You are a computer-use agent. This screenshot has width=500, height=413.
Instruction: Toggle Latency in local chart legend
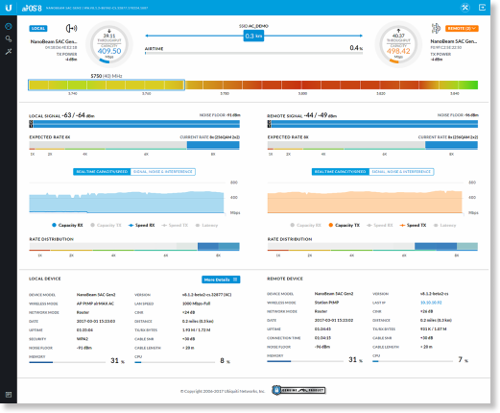tap(207, 225)
